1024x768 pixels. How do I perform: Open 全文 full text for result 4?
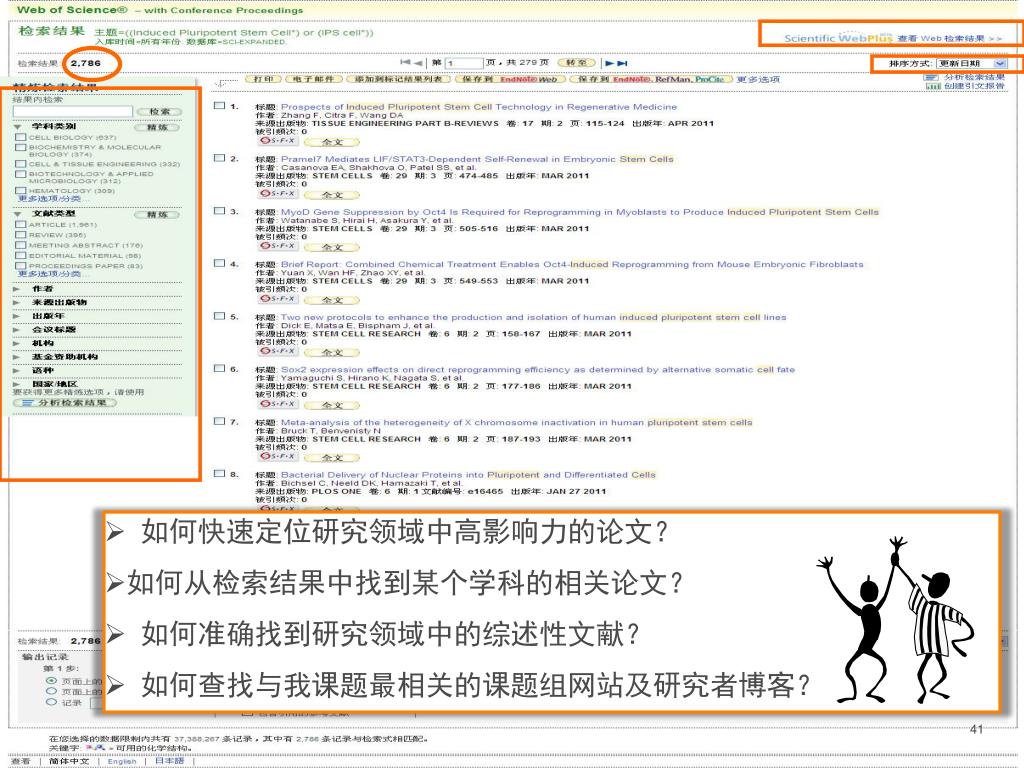coord(332,300)
